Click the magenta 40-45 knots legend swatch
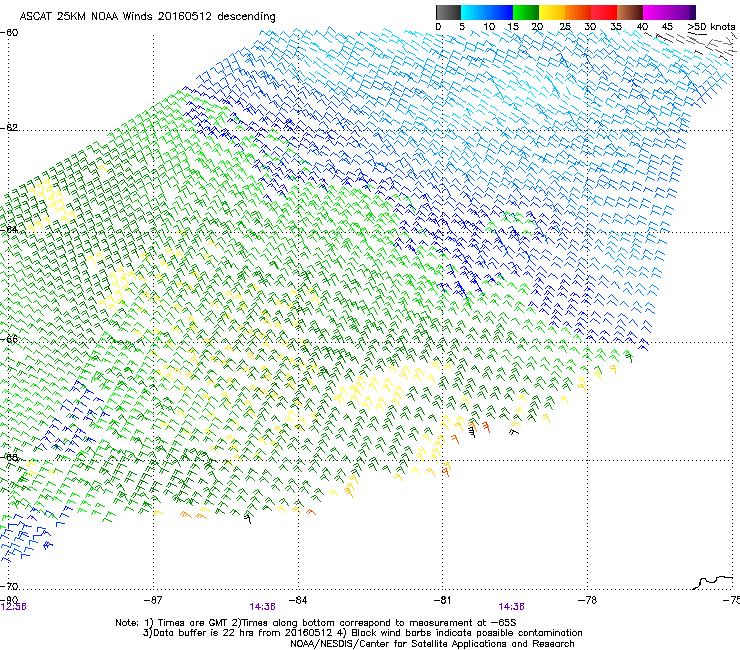 pyautogui.click(x=656, y=12)
